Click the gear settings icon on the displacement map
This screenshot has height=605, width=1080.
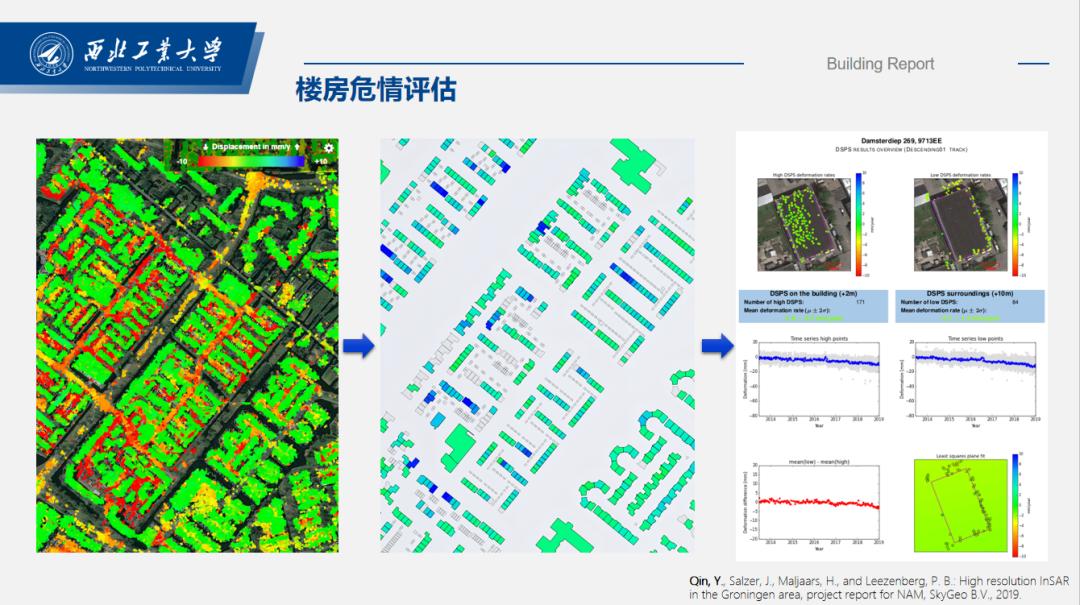click(x=329, y=148)
